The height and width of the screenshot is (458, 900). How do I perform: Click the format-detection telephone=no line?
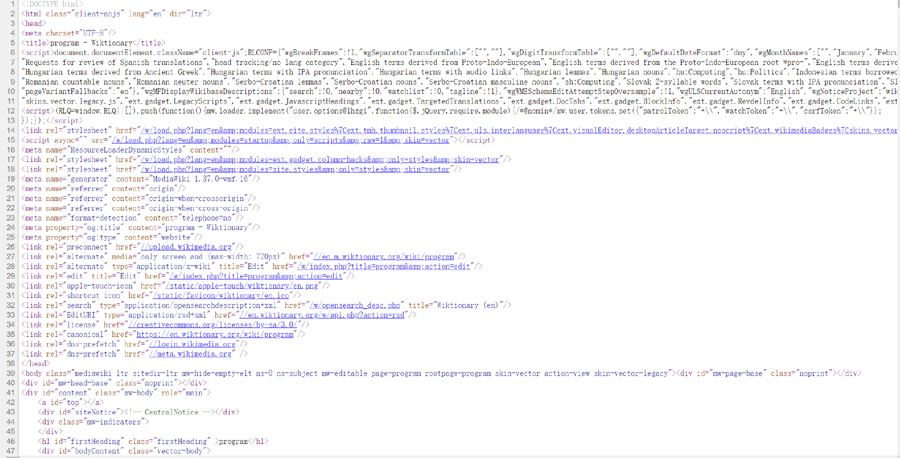(133, 218)
